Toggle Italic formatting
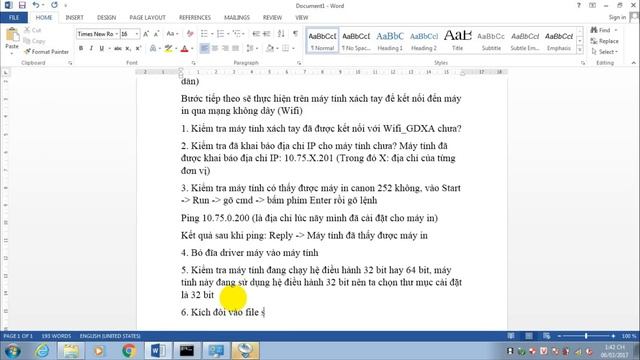This screenshot has height=360, width=640. [x=91, y=49]
